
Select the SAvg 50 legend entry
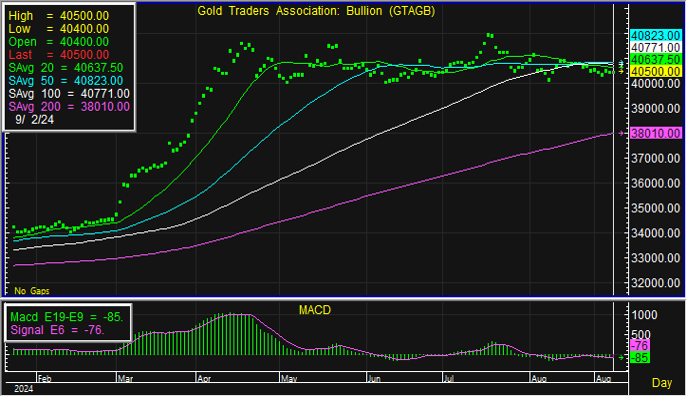coord(66,81)
